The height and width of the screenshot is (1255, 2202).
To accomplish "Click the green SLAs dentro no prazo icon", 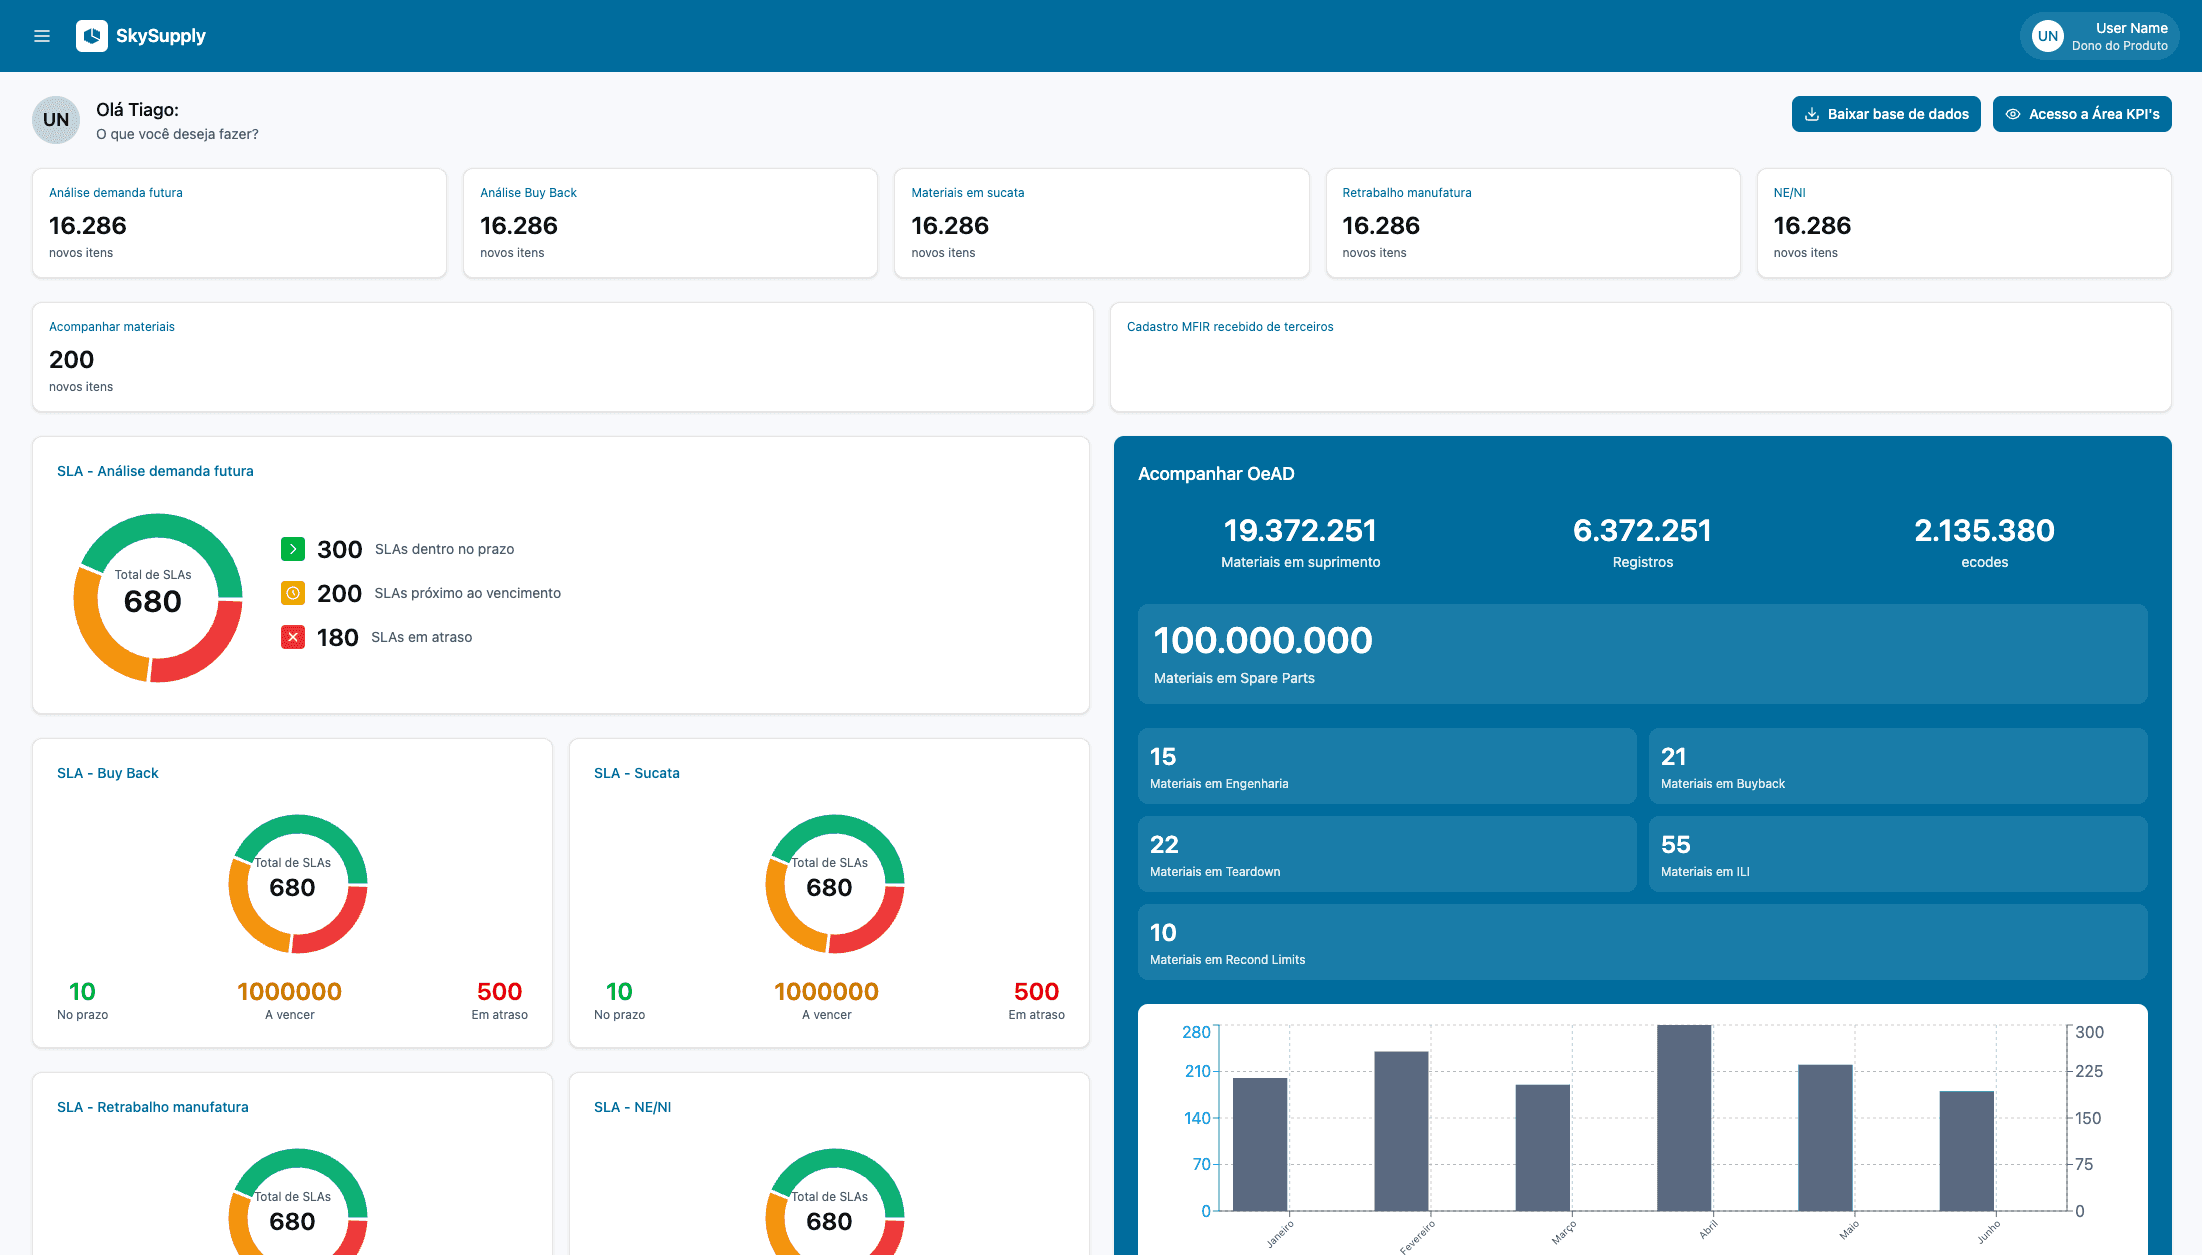I will pos(293,549).
